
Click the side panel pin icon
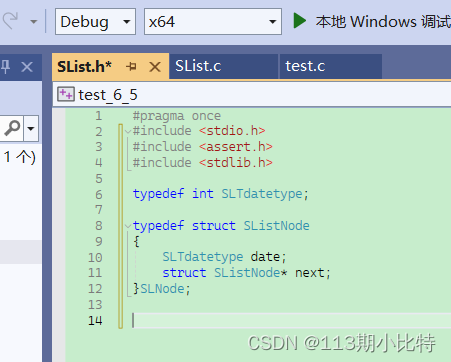coord(5,67)
